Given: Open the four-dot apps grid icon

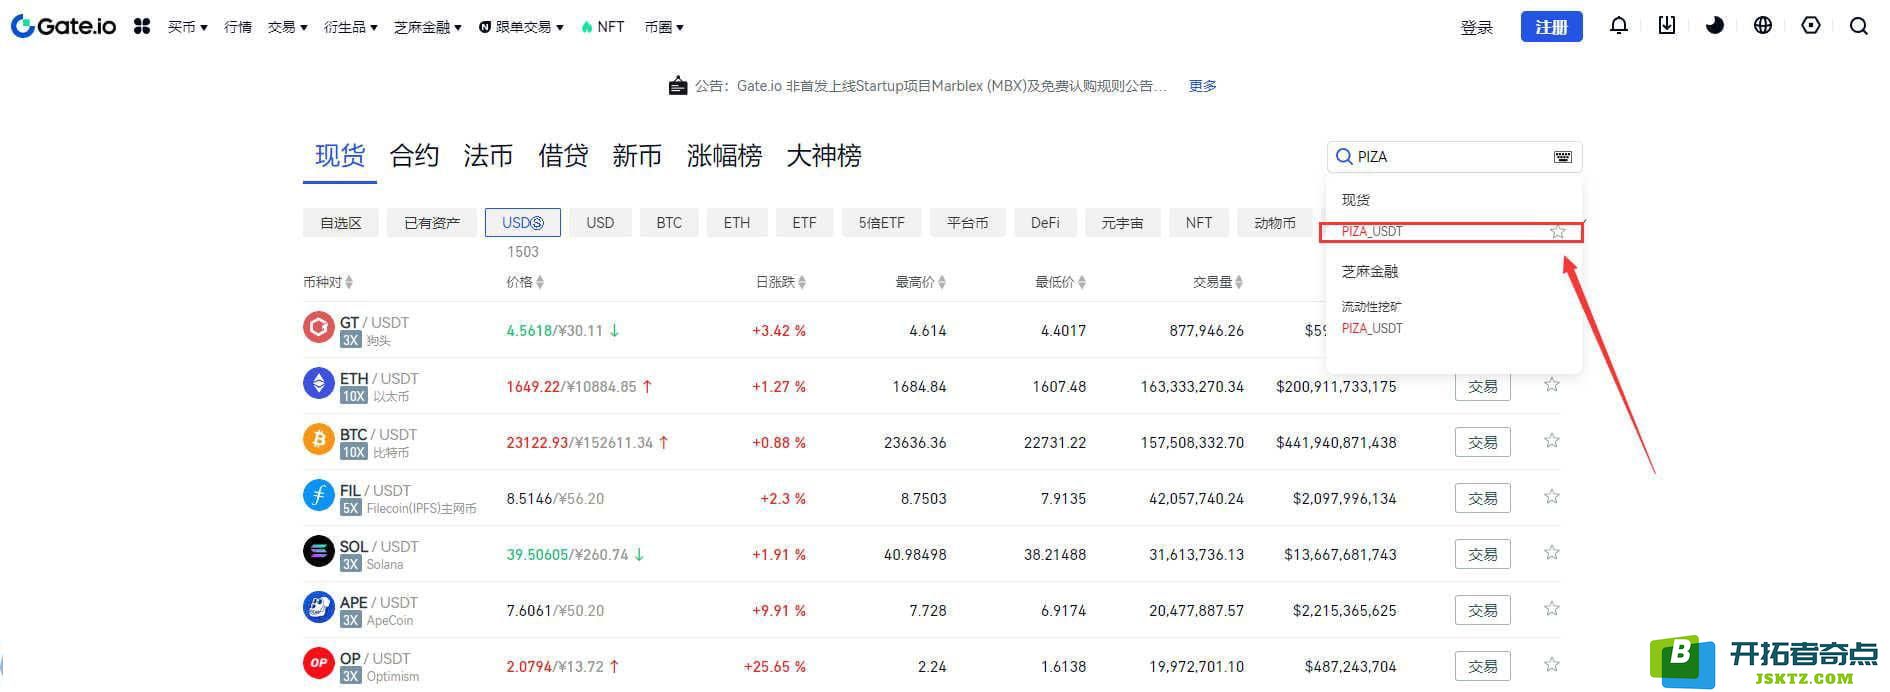Looking at the screenshot, I should click(x=142, y=27).
